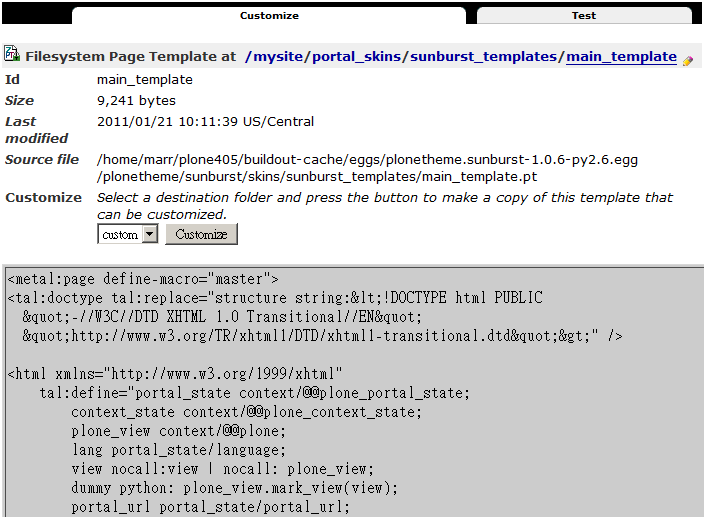Click the pencil edit icon beside main_template
704x517 pixels.
[687, 61]
